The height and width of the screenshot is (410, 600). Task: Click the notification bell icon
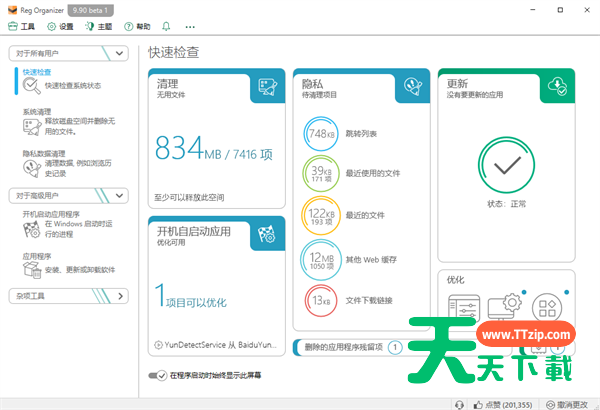coord(166,26)
